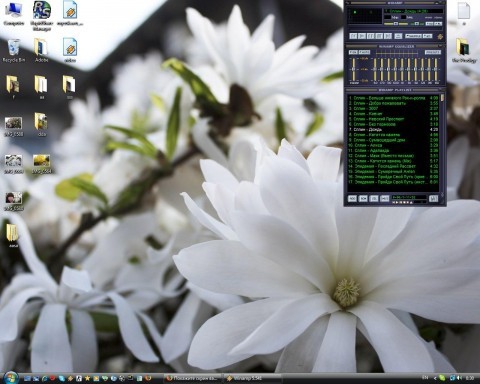
Task: Click the Winamp playlist scrollbar handle
Action: (442, 98)
